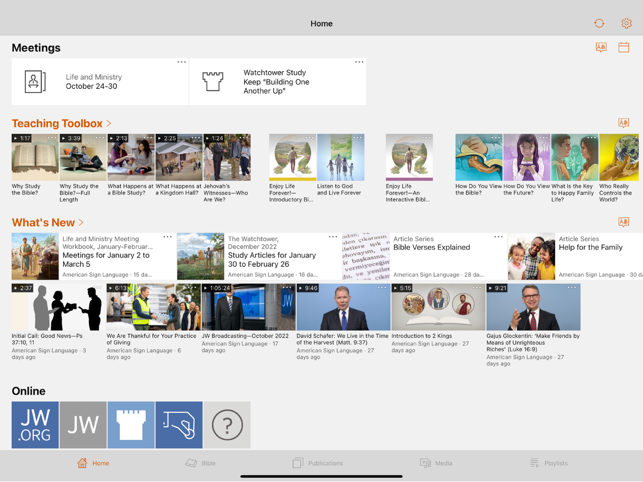
Task: Open the sign language hand tile
Action: point(179,425)
